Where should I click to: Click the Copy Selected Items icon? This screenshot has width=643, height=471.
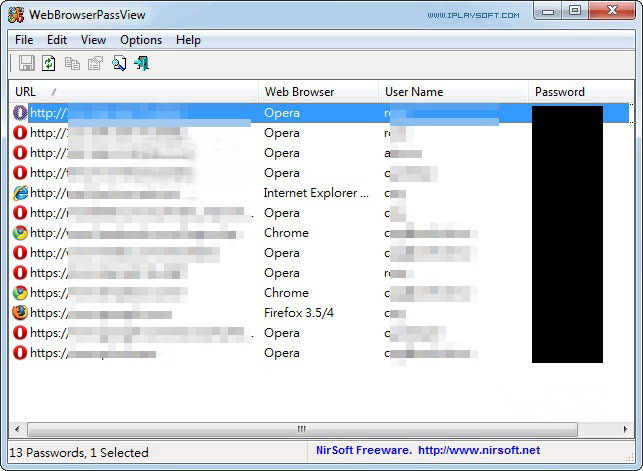click(x=72, y=64)
